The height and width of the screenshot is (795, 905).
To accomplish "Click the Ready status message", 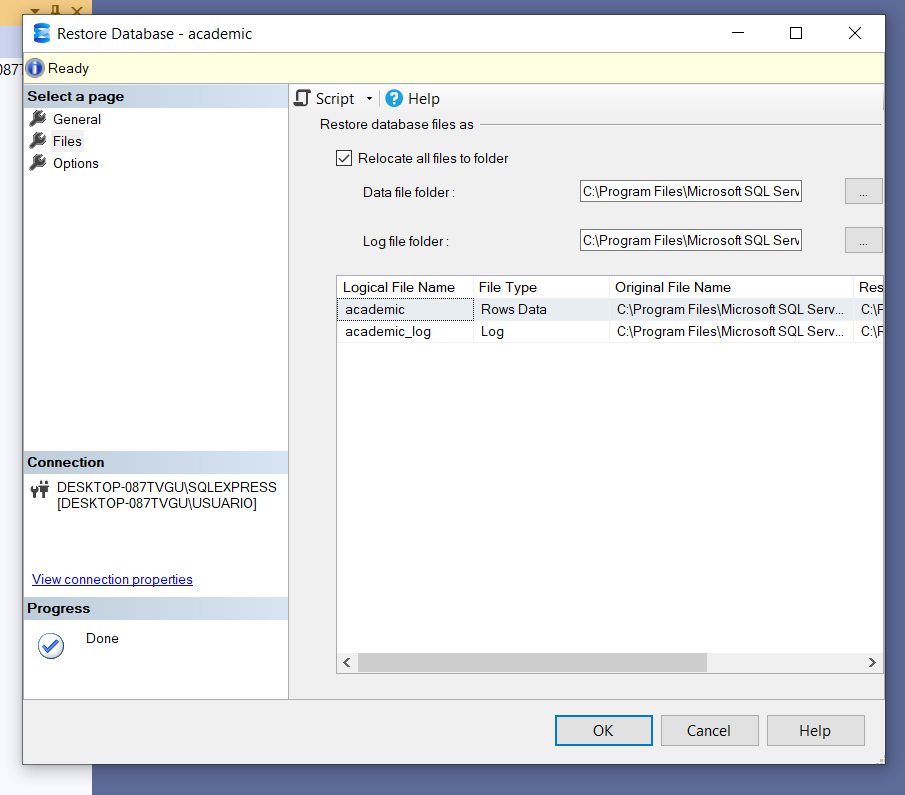I will (x=69, y=68).
